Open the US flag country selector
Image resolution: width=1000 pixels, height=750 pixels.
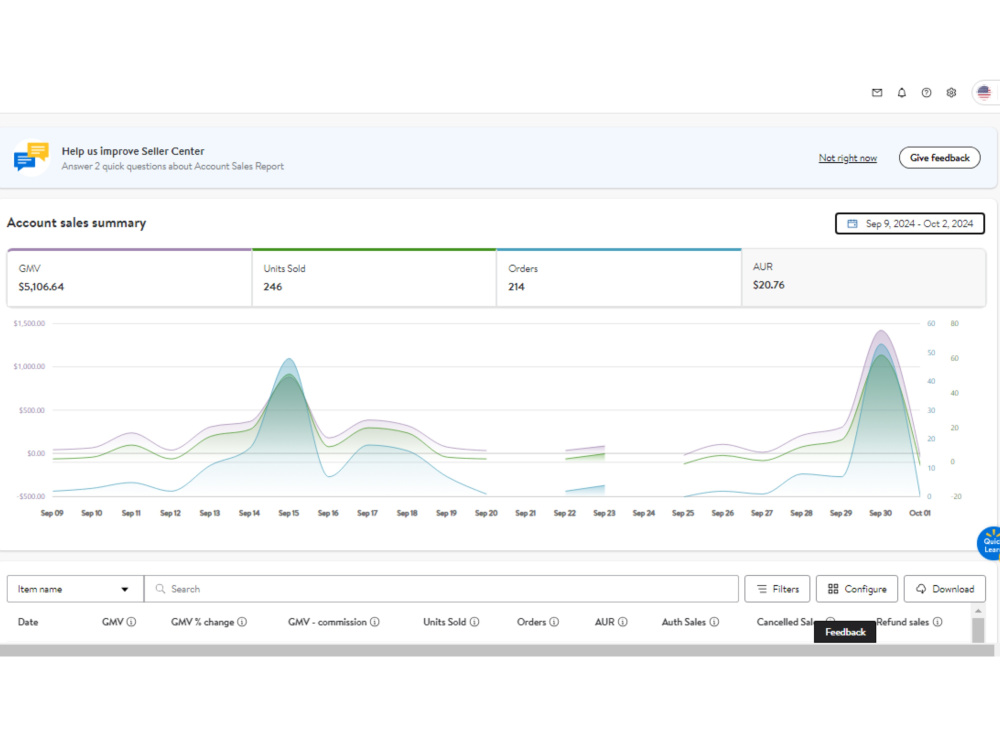[984, 92]
